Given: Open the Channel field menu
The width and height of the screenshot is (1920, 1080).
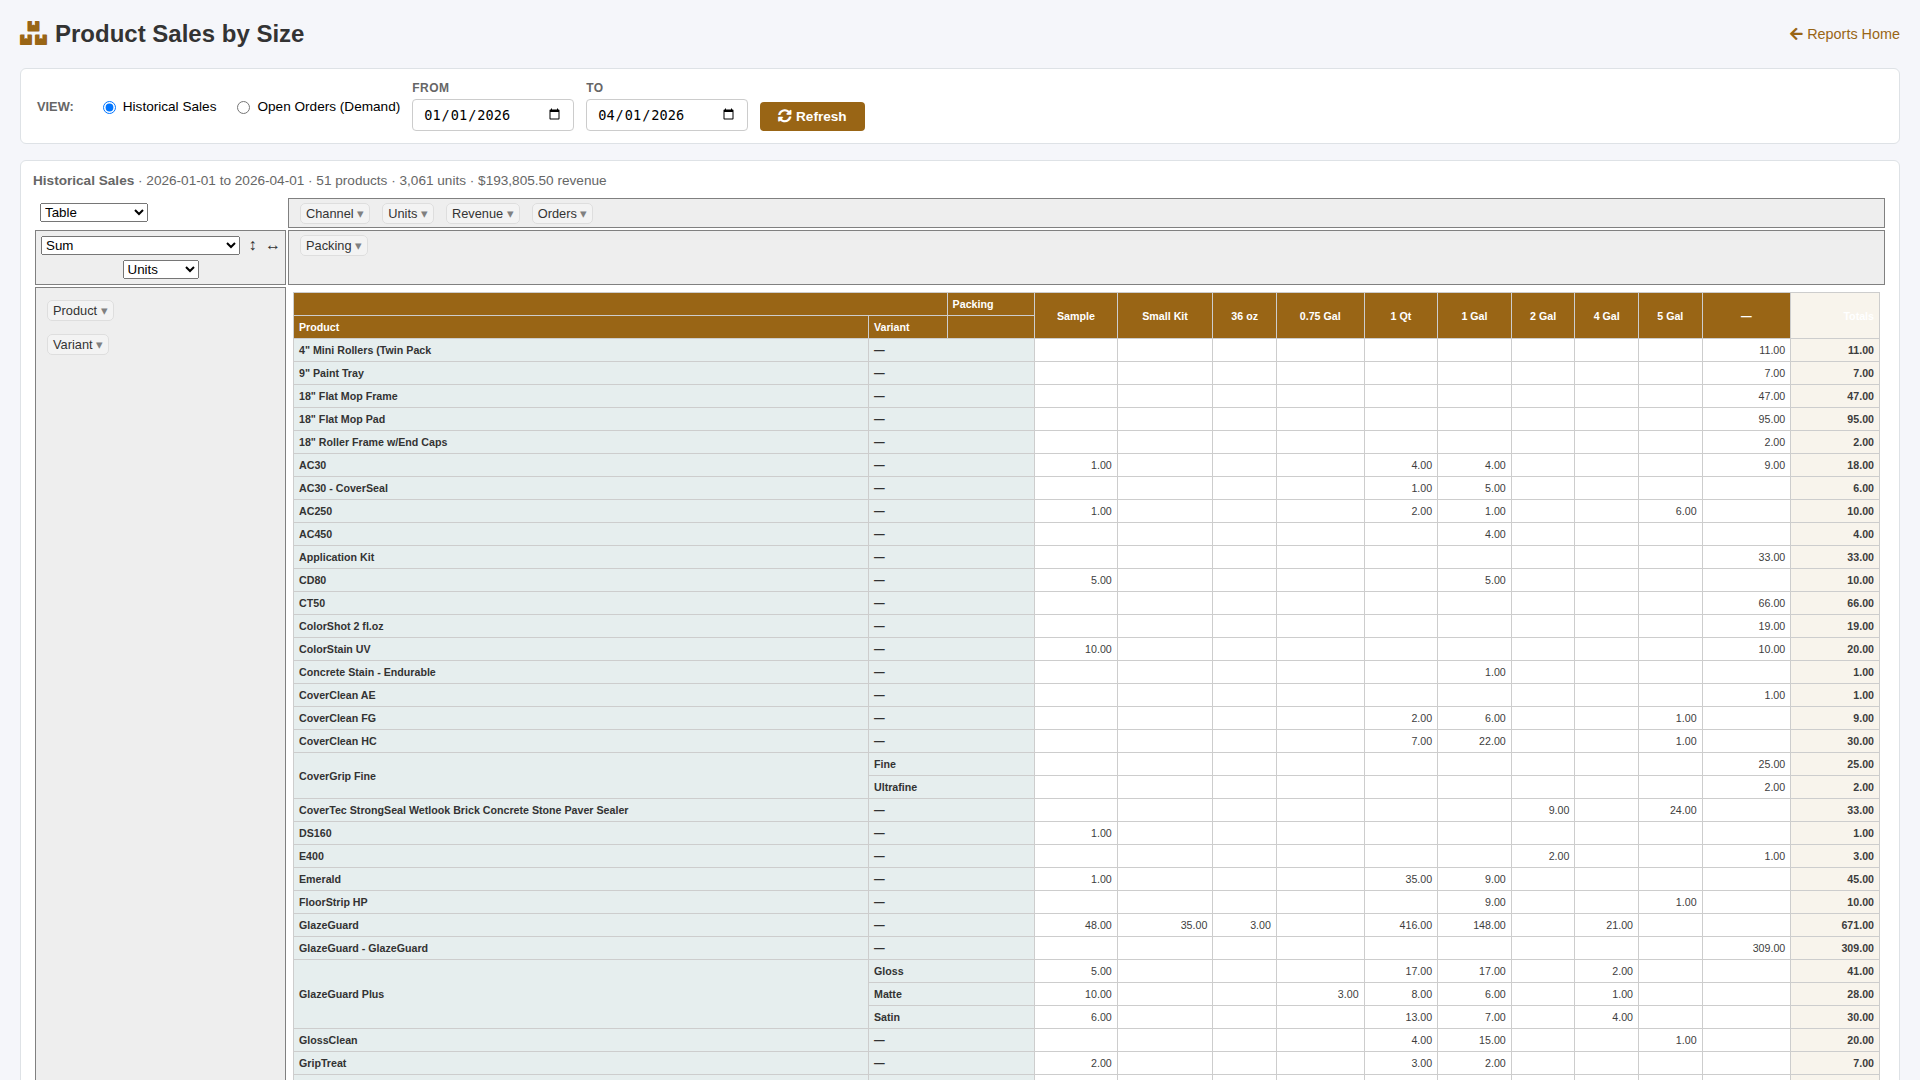Looking at the screenshot, I should tap(333, 213).
